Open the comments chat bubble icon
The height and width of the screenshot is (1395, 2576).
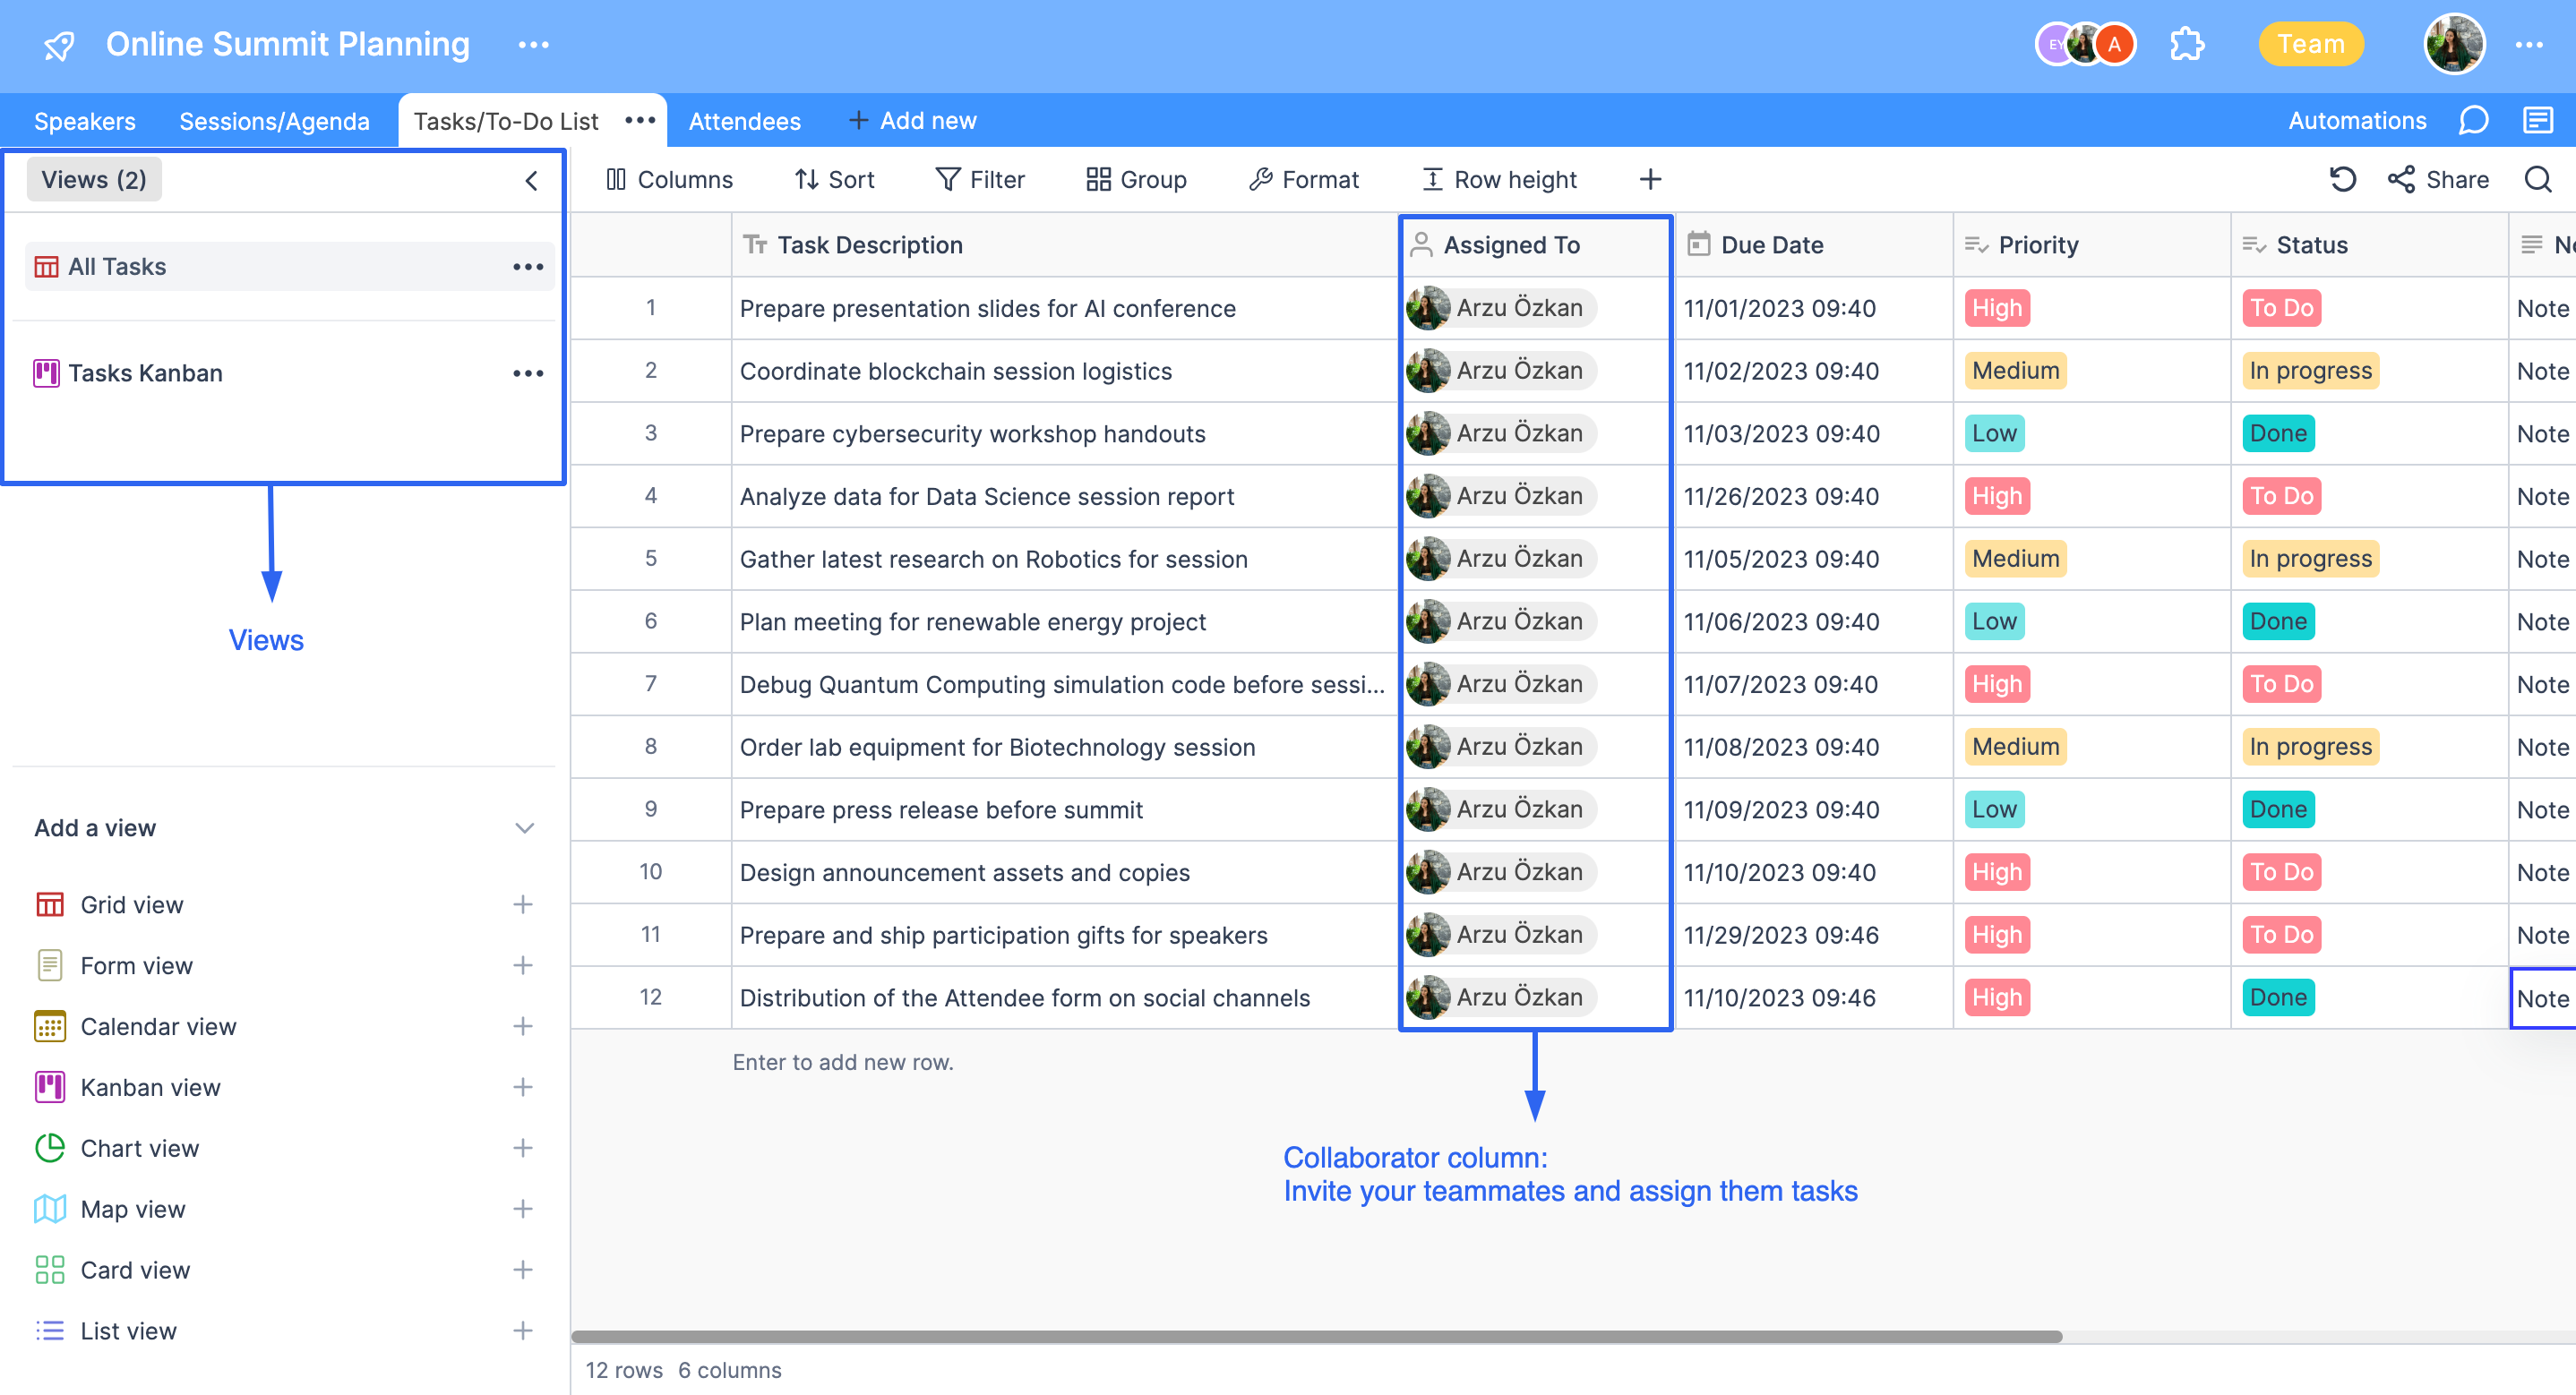coord(2474,120)
